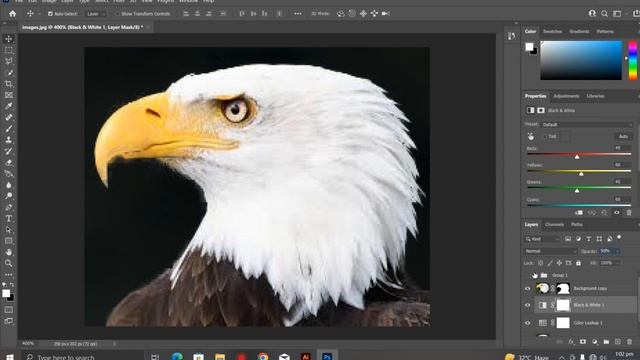Hide the Background copy layer
The width and height of the screenshot is (640, 360).
point(527,289)
